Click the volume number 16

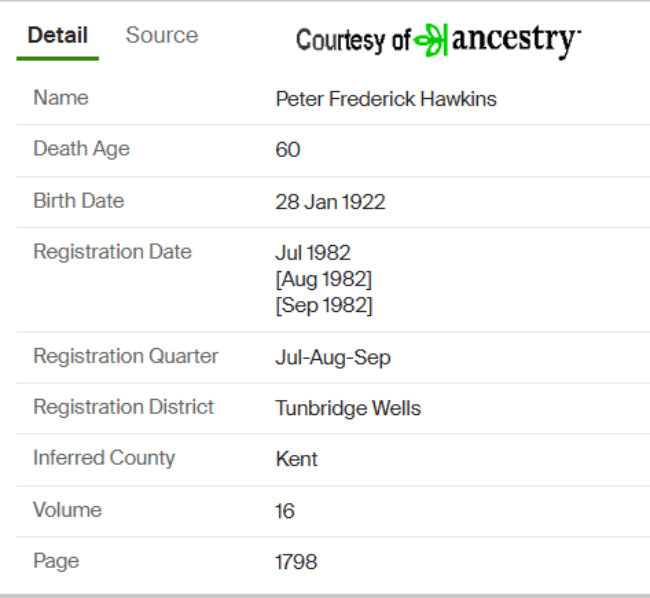point(285,511)
